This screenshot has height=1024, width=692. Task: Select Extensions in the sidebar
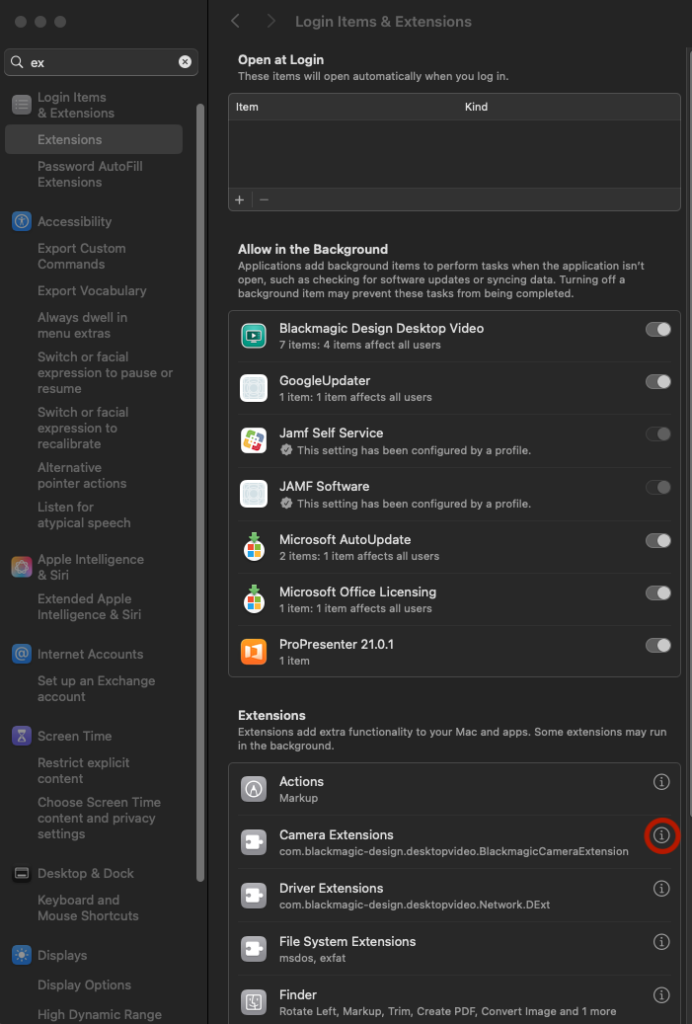click(70, 140)
